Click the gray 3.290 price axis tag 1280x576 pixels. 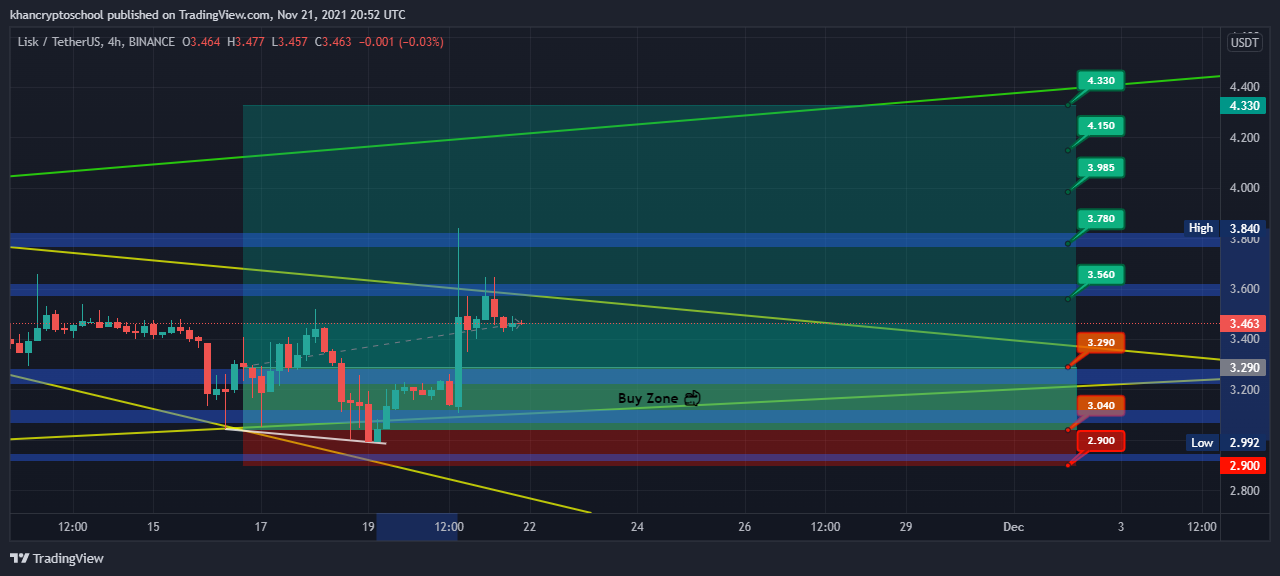coord(1245,367)
